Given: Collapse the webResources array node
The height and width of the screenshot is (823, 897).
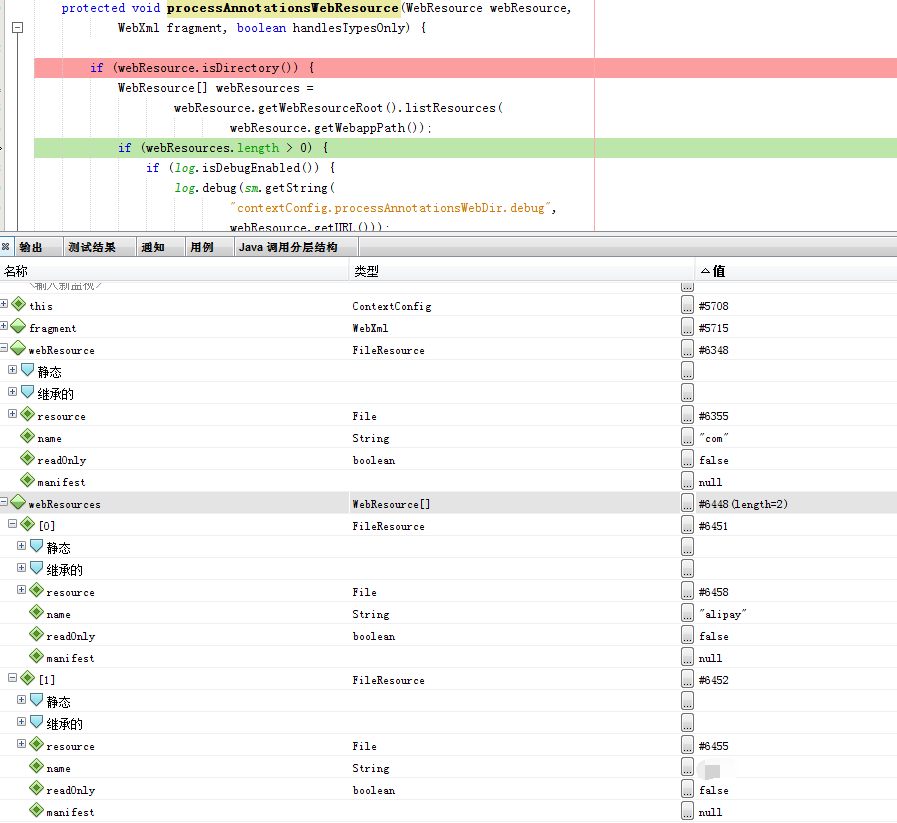Looking at the screenshot, I should click(x=4, y=502).
